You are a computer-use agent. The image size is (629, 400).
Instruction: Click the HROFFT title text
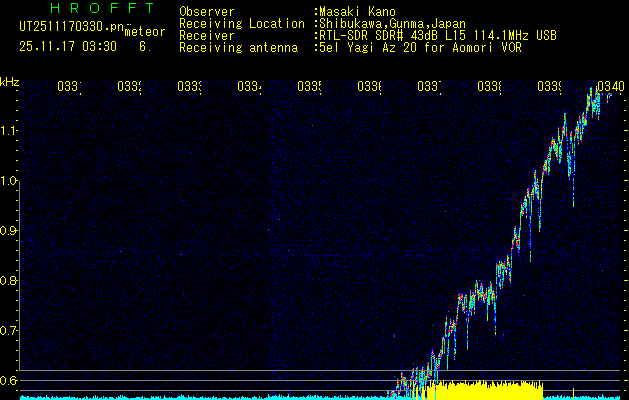102,9
